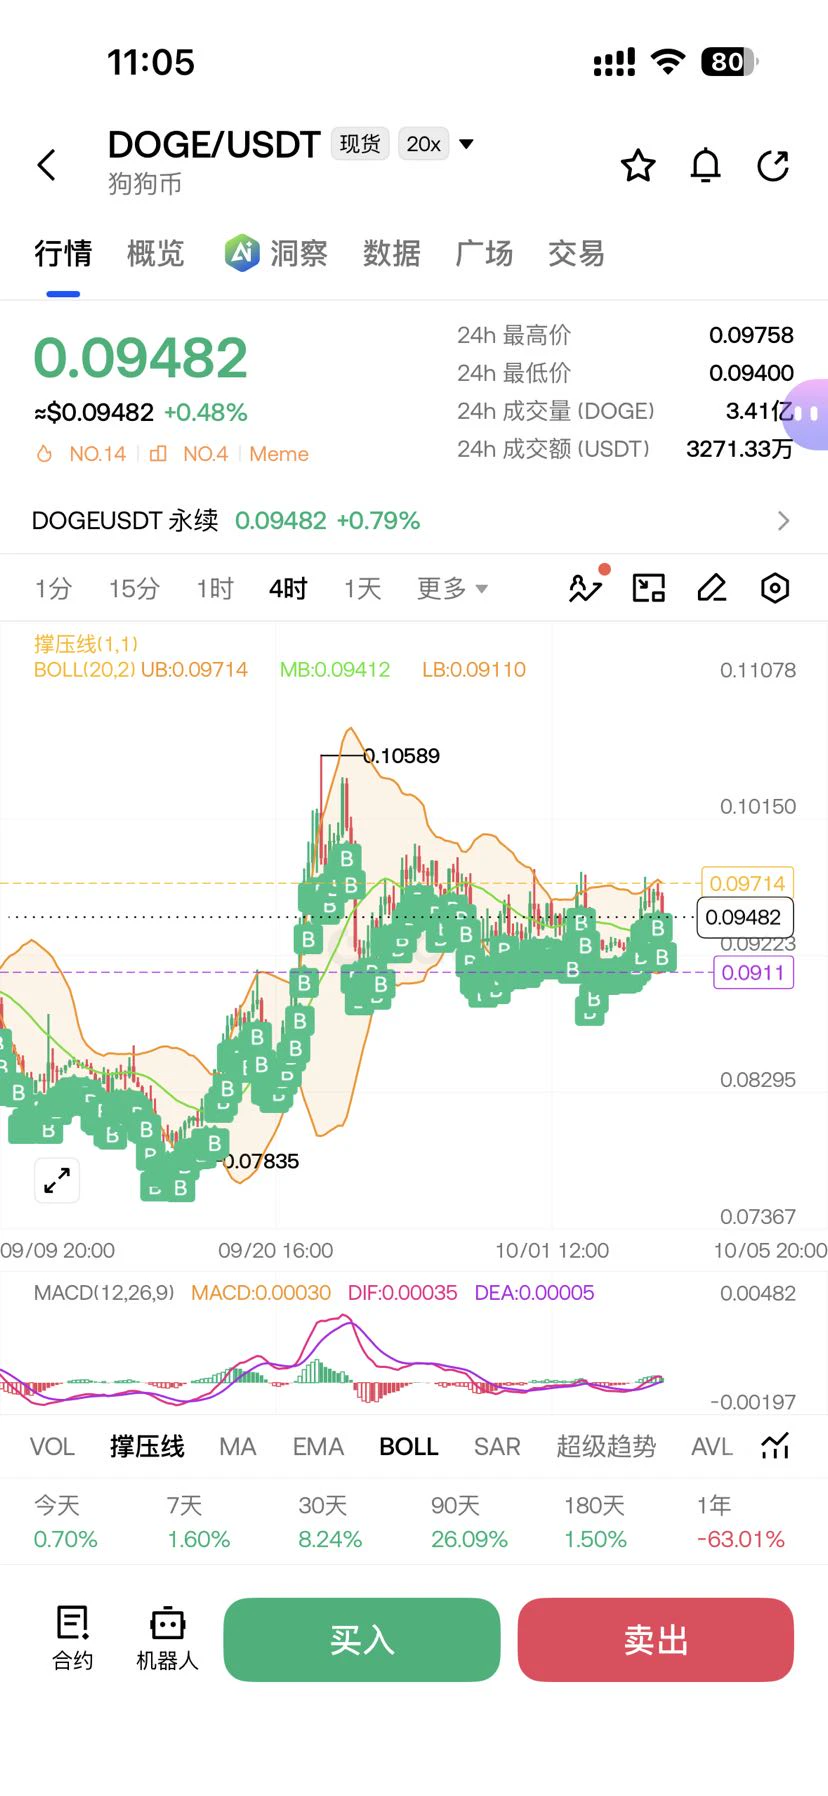Viewport: 828px width, 1796px height.
Task: Open chart indicator icon with red dot
Action: [x=587, y=587]
